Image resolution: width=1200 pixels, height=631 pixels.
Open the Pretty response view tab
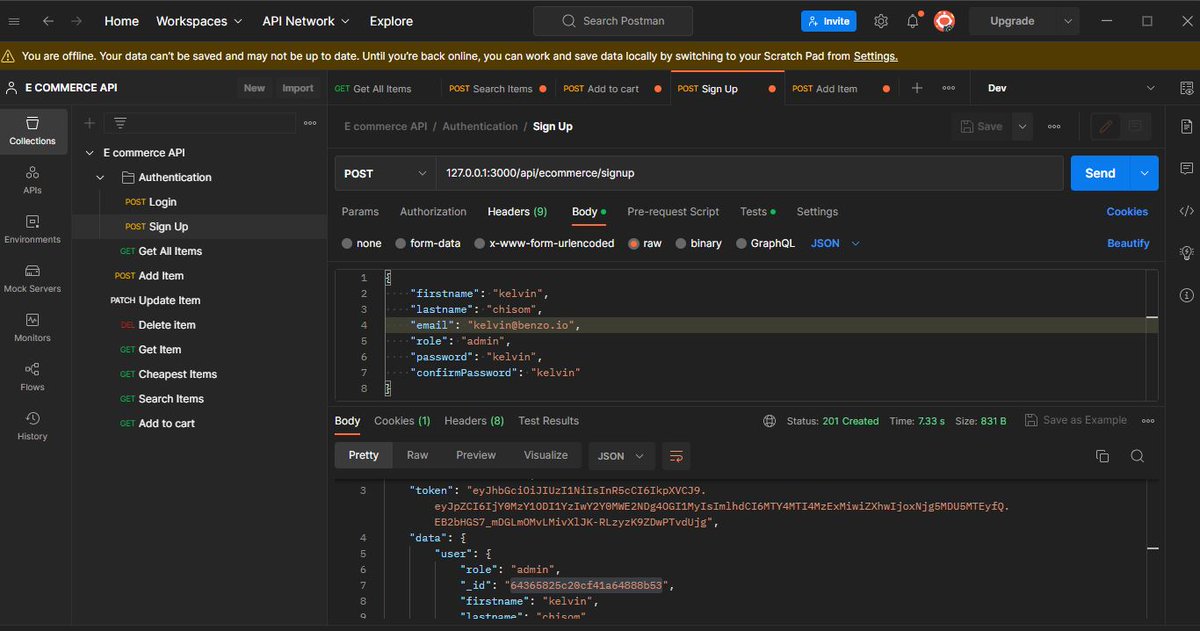pos(362,455)
